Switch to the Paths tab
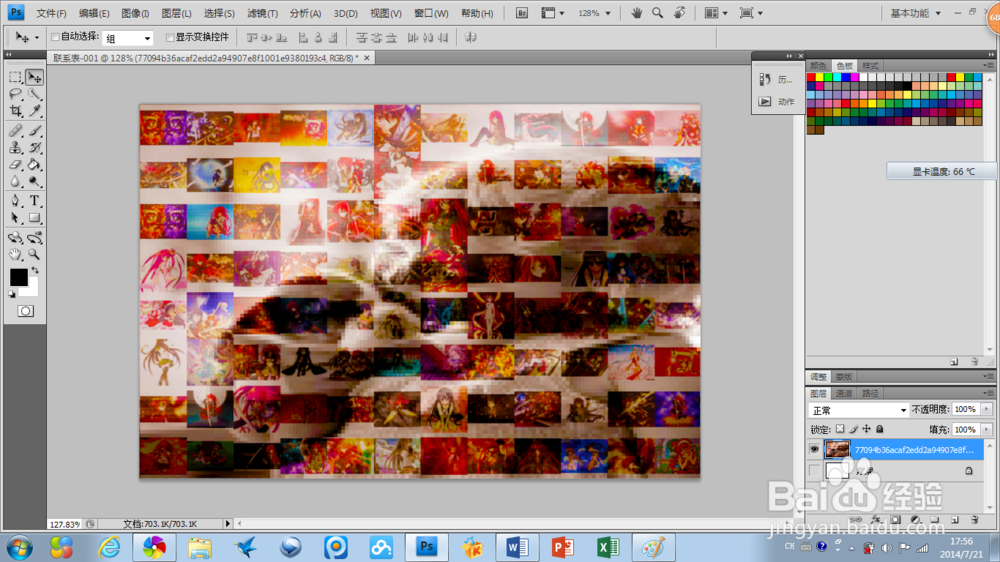 click(x=870, y=394)
